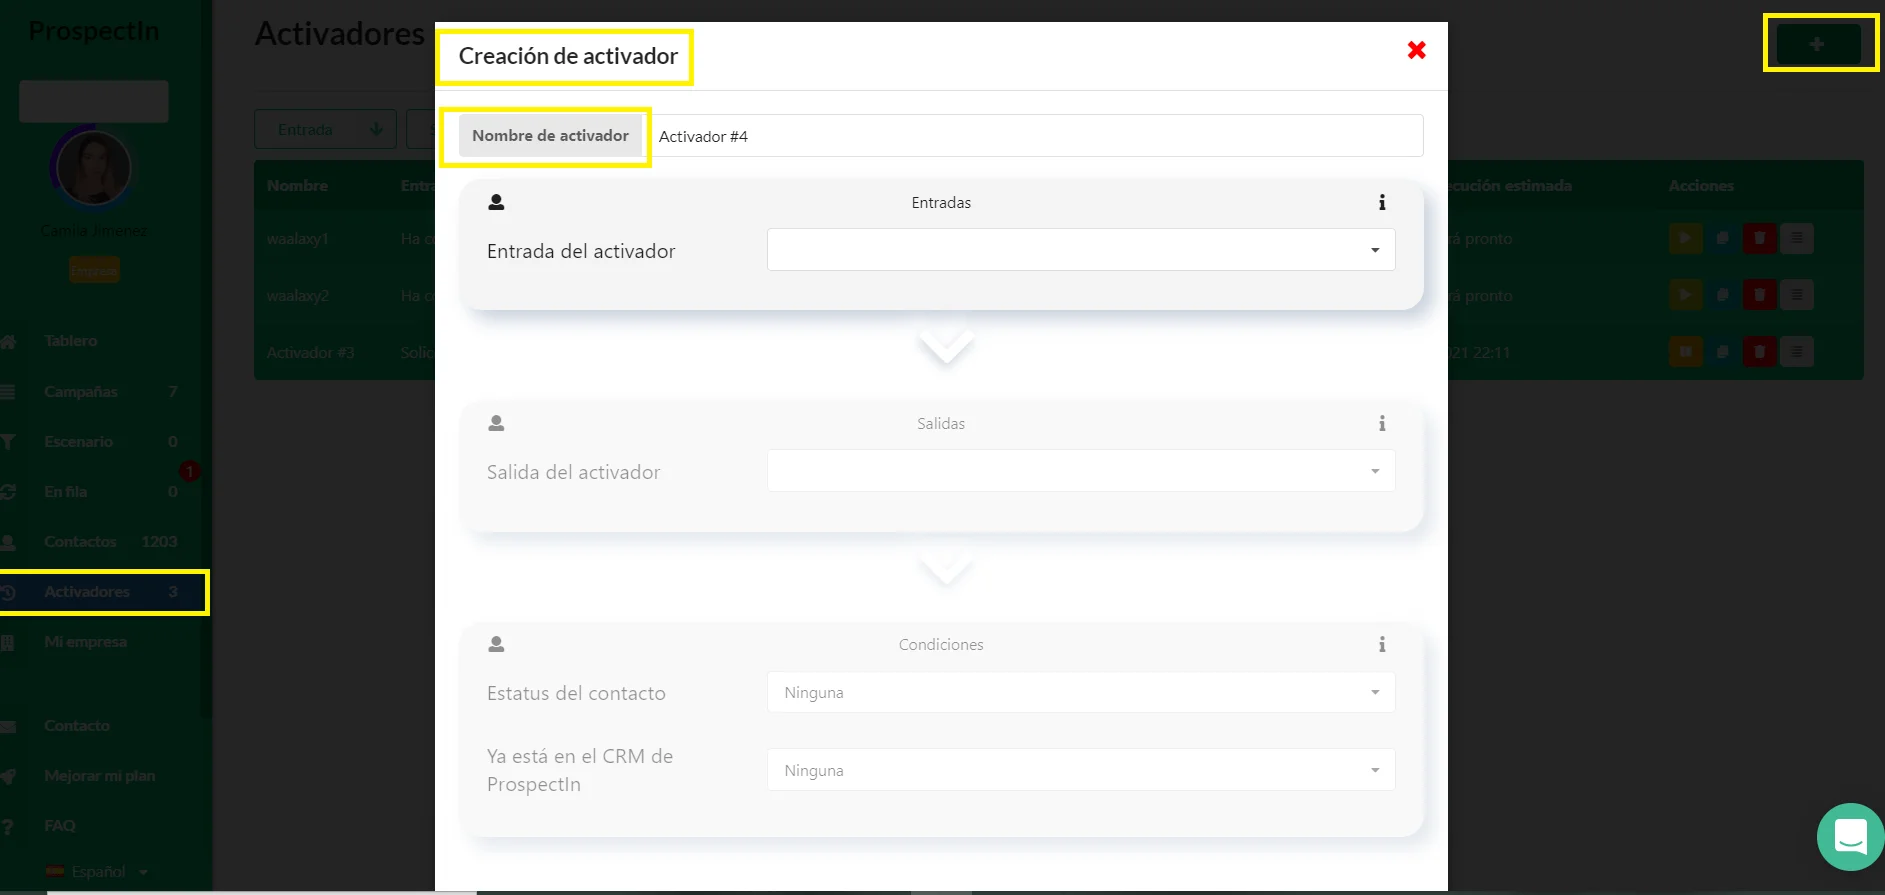Viewport: 1885px width, 895px height.
Task: Open FAQ in the sidebar
Action: (x=59, y=826)
